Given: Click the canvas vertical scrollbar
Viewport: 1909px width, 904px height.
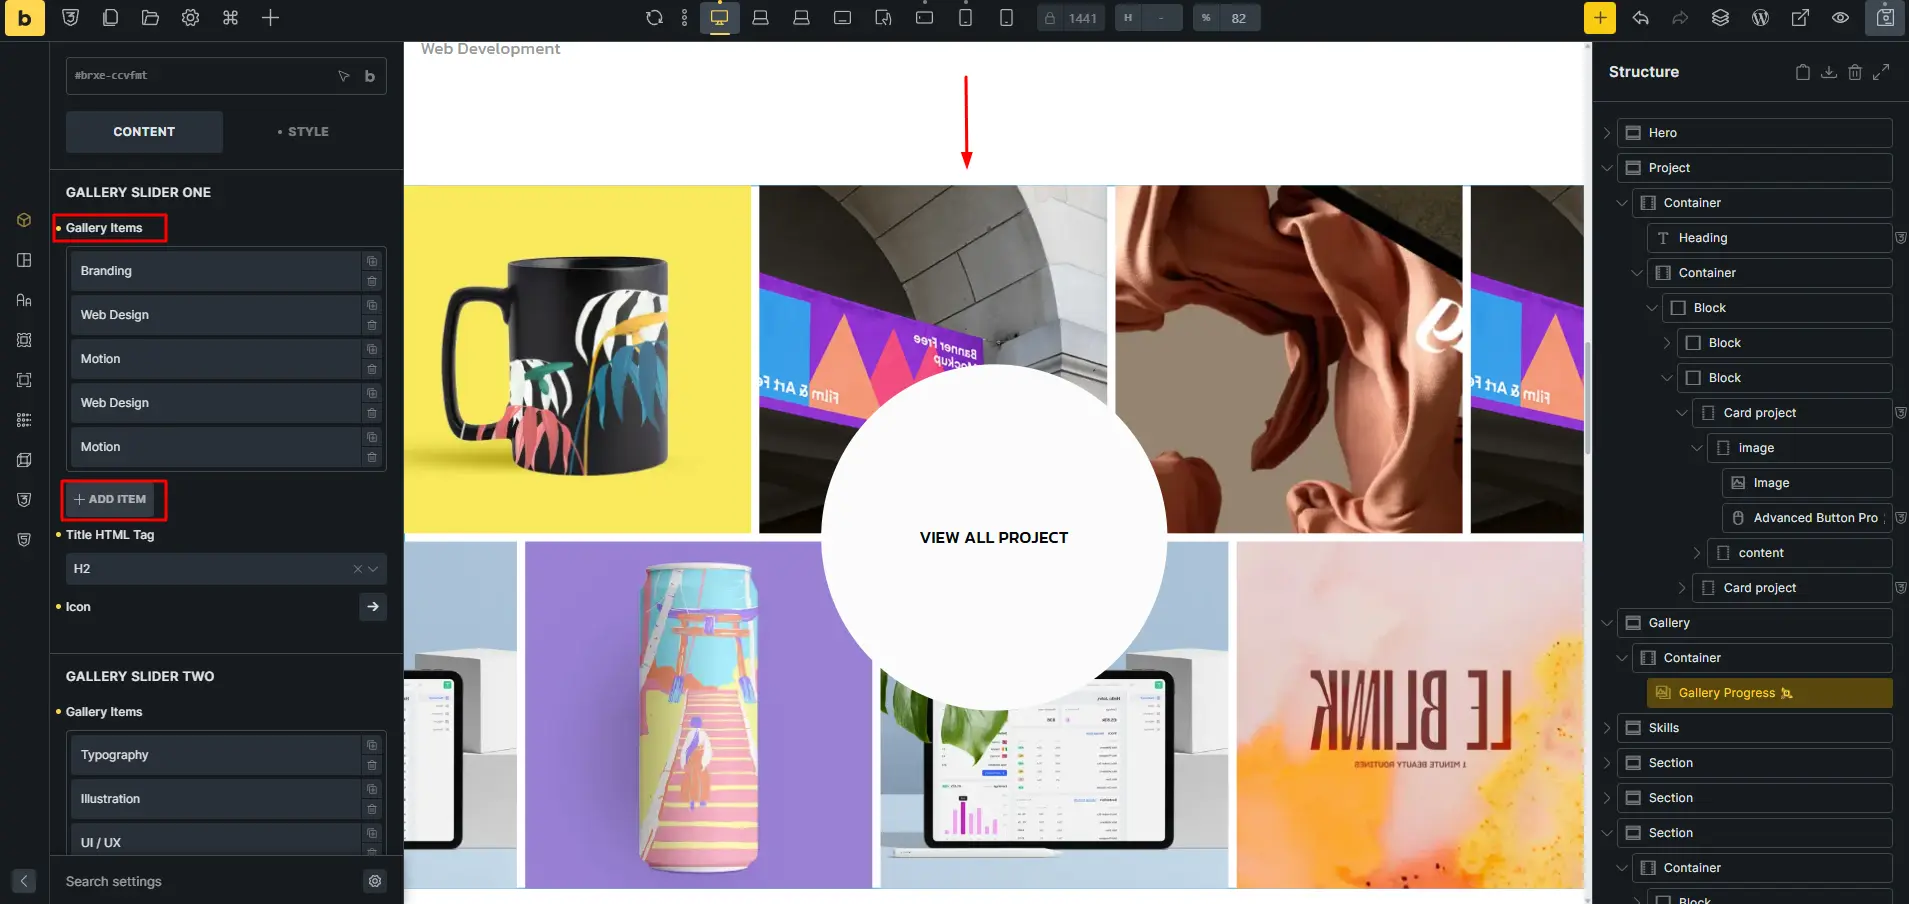Looking at the screenshot, I should click(x=1587, y=398).
